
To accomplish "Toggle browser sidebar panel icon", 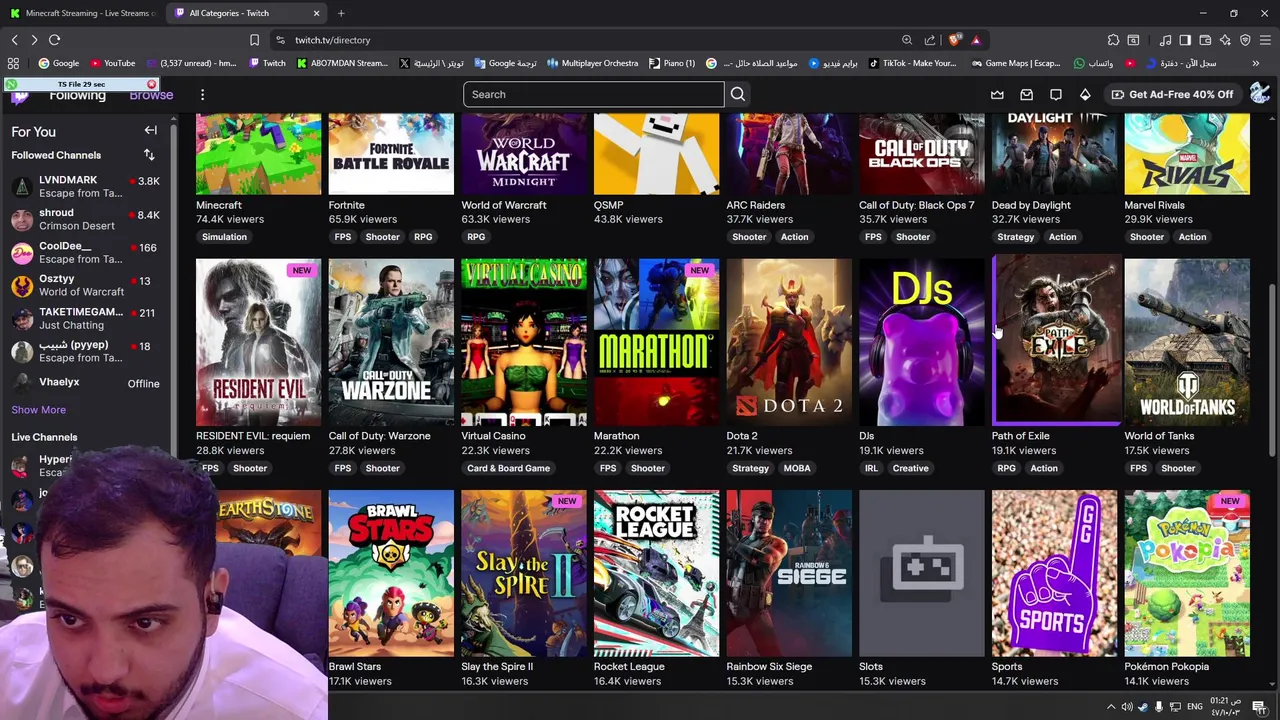I will click(x=1185, y=40).
